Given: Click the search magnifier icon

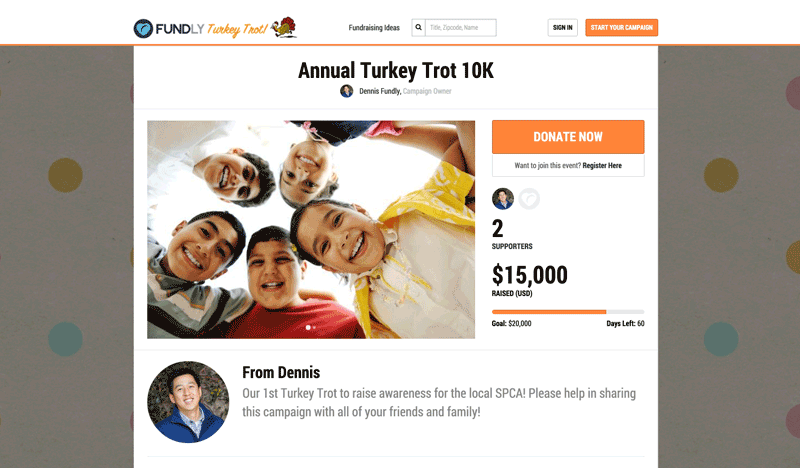Looking at the screenshot, I should coord(418,28).
